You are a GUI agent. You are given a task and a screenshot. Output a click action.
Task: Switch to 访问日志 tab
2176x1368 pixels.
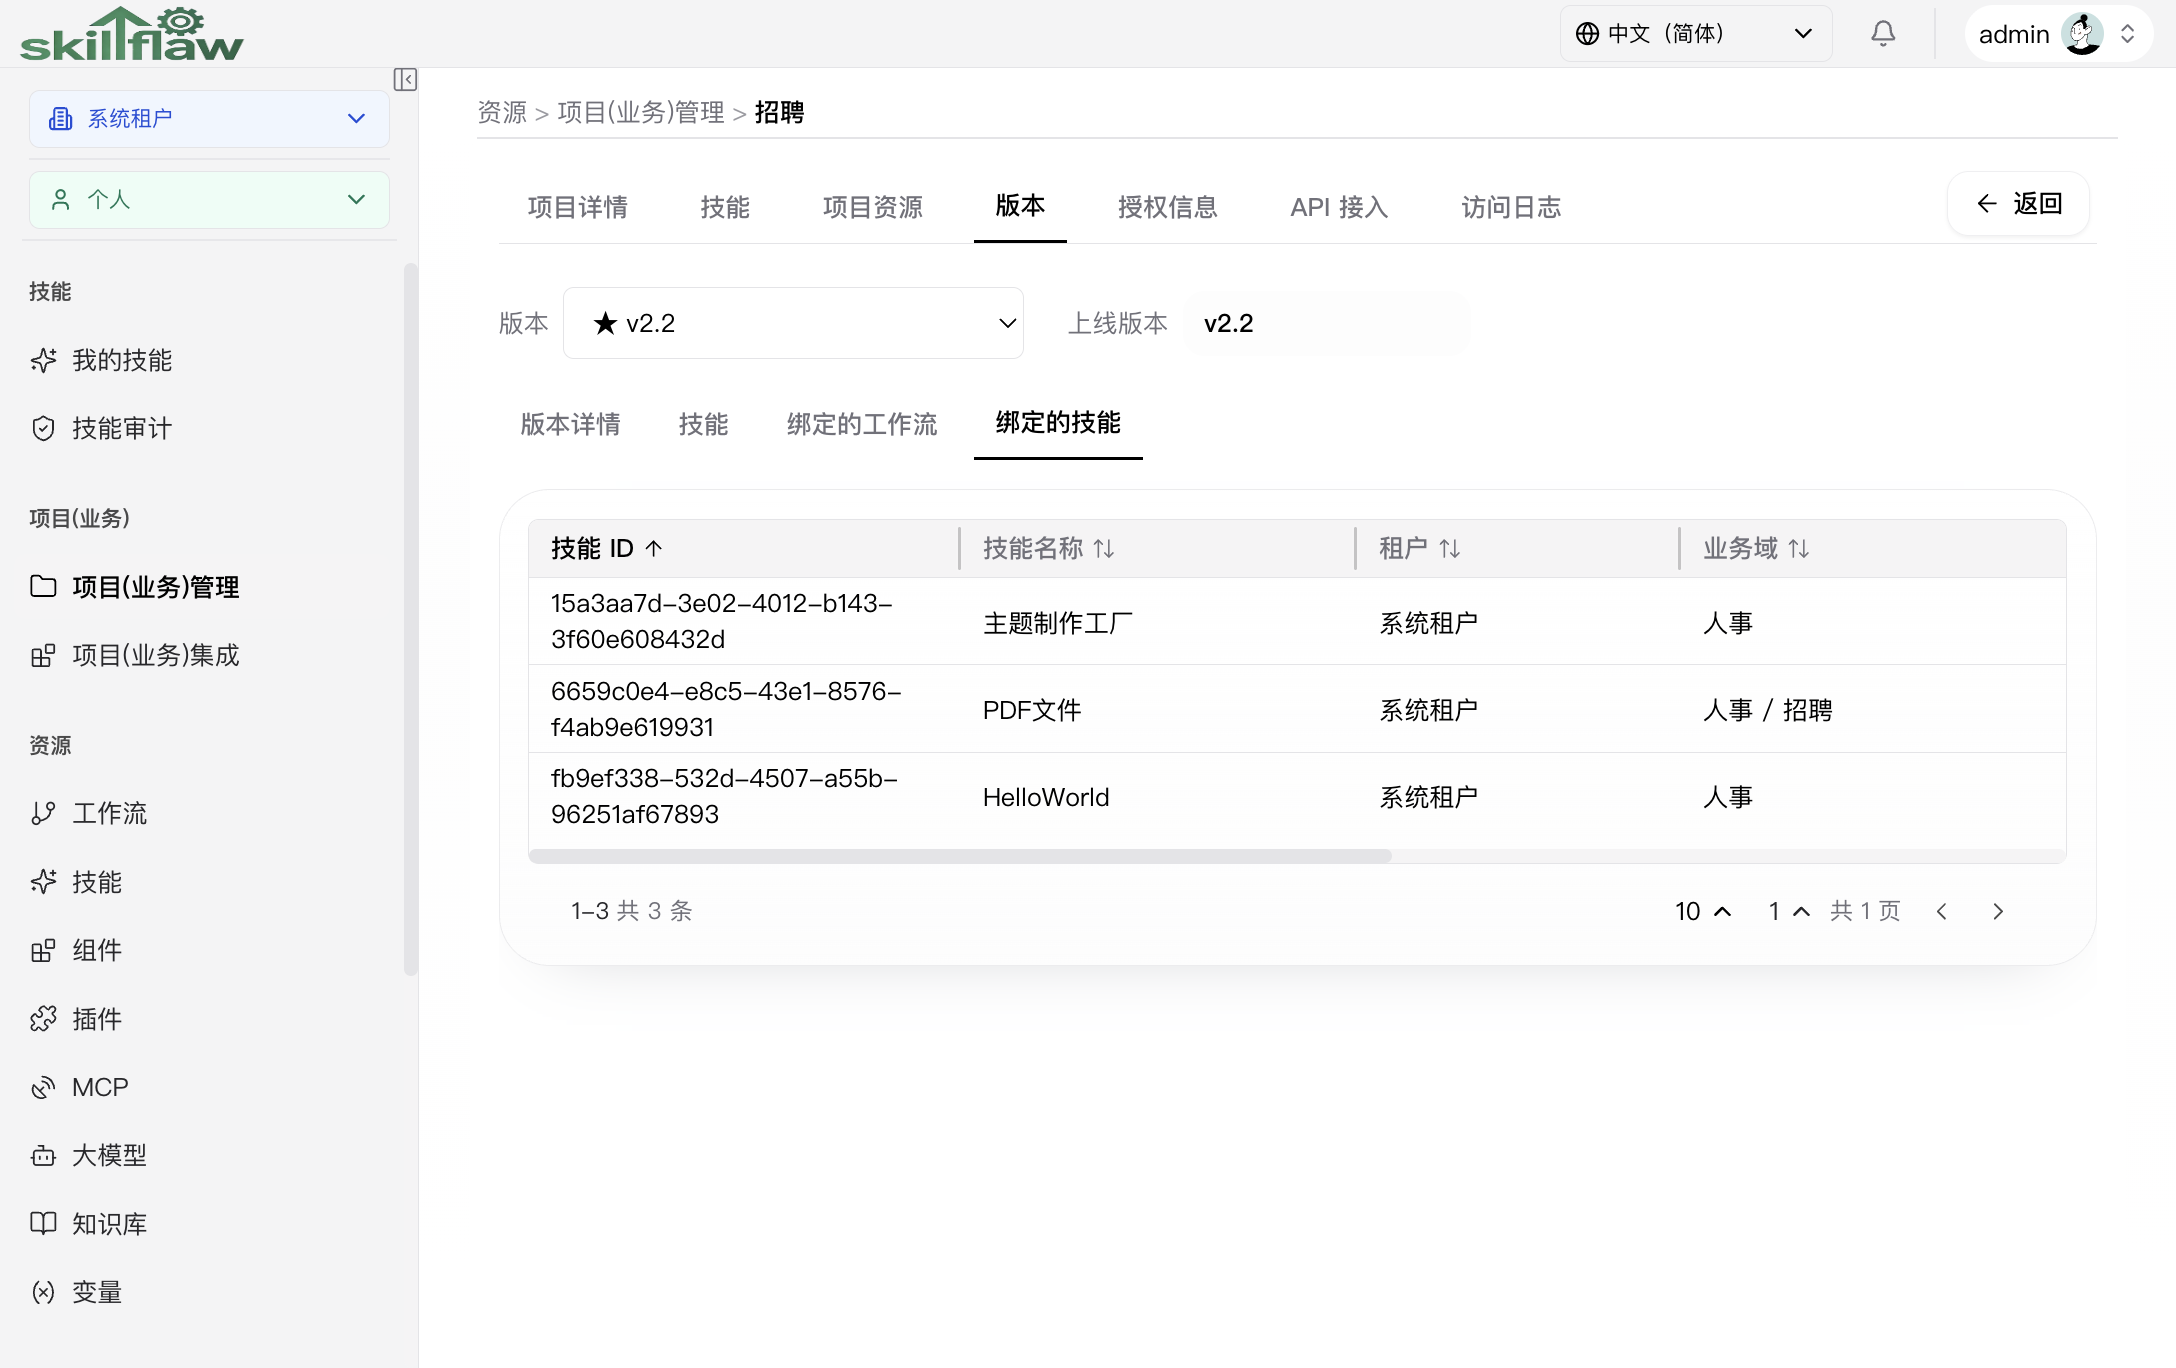(x=1511, y=207)
